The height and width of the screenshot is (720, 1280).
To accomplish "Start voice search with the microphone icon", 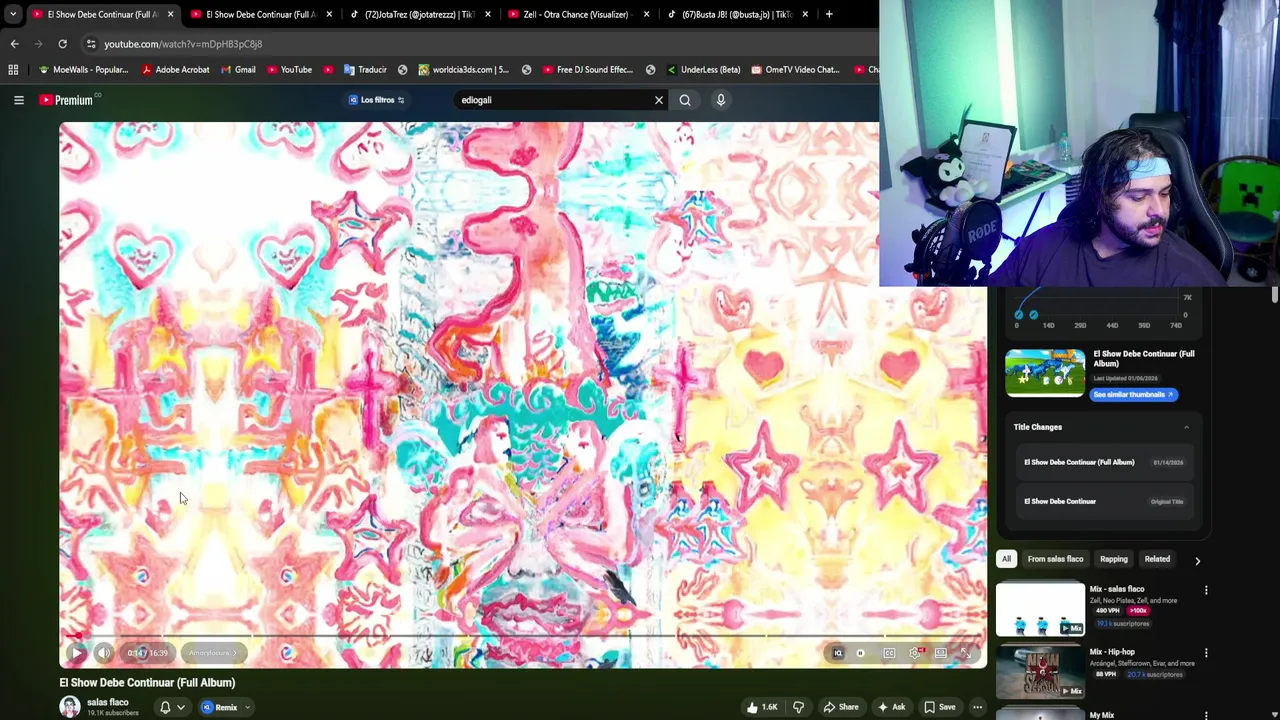I will [720, 100].
